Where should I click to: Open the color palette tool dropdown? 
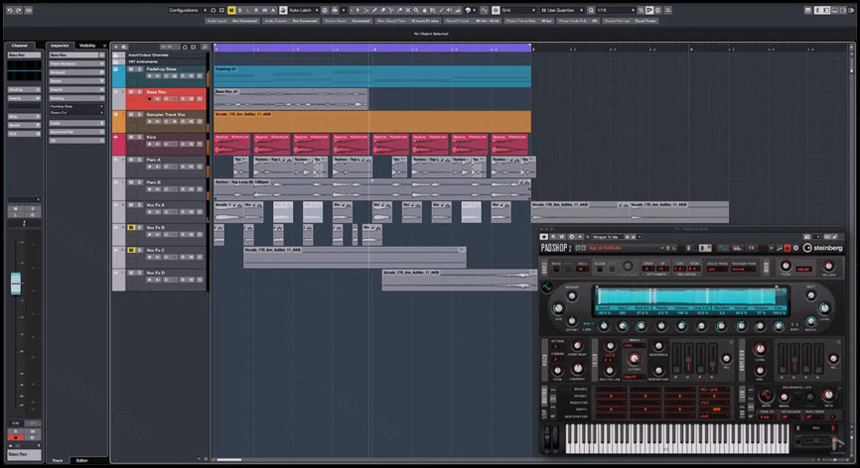[471, 10]
